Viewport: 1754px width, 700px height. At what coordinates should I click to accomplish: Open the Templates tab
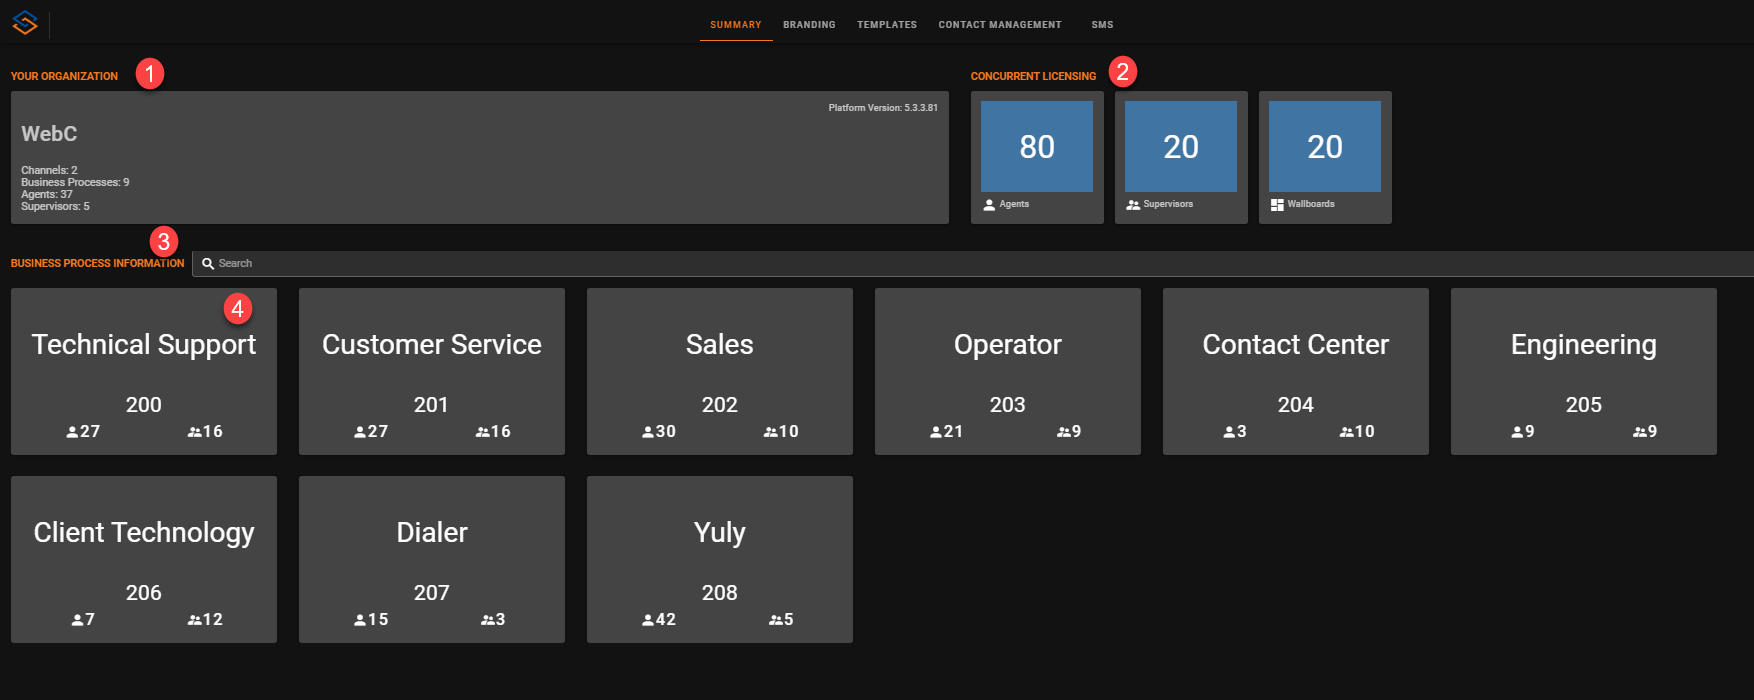(886, 25)
